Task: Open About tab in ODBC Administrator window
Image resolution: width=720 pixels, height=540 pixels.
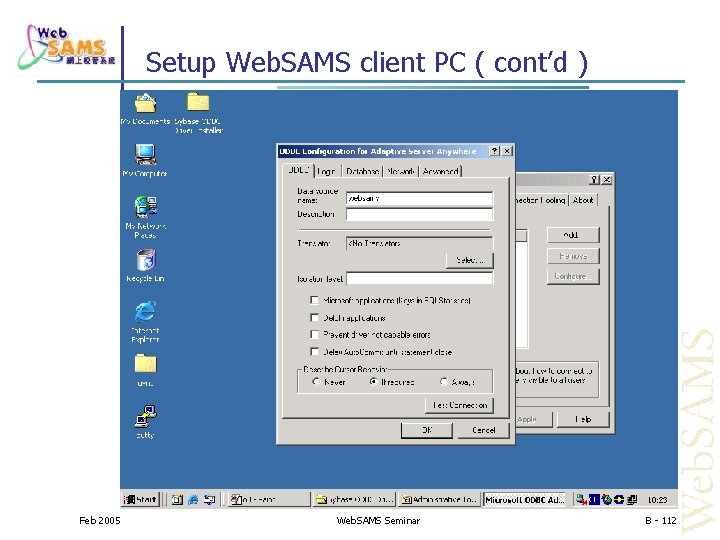Action: point(583,200)
